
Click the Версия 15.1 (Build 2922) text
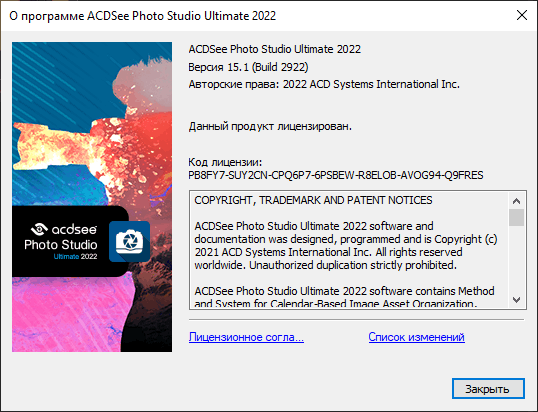coord(248,67)
